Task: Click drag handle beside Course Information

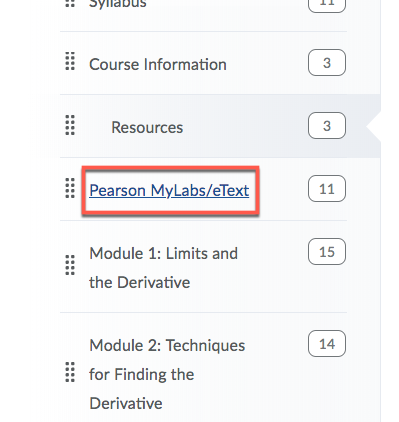Action: pyautogui.click(x=70, y=61)
